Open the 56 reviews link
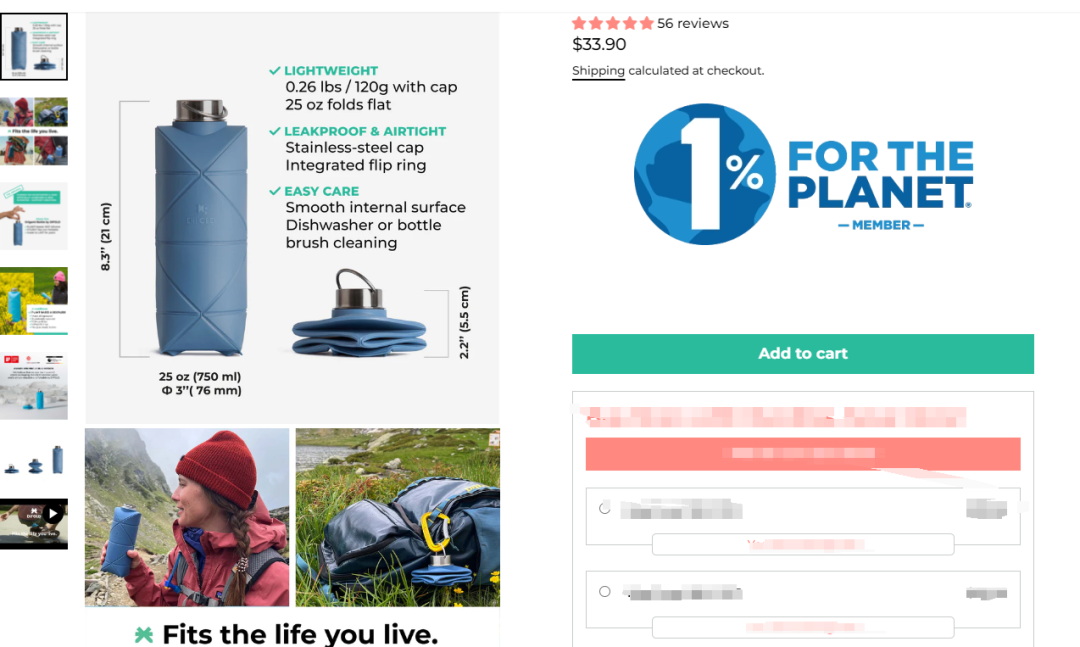 point(692,23)
